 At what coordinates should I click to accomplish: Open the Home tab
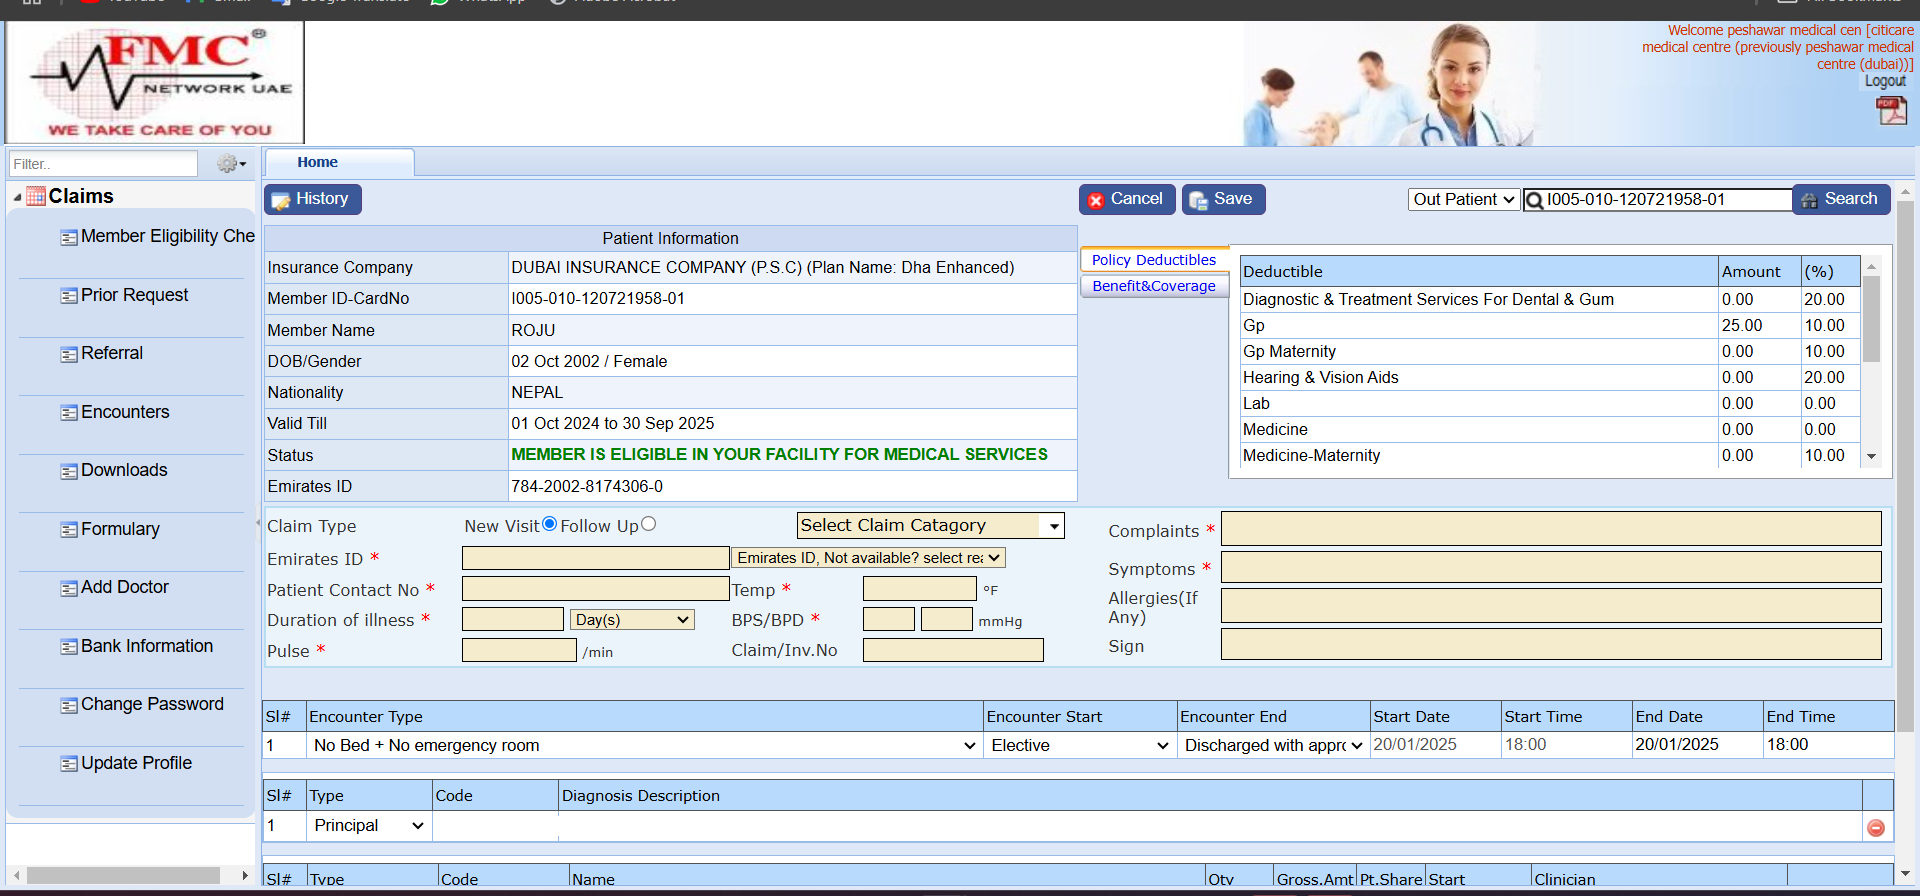(317, 162)
